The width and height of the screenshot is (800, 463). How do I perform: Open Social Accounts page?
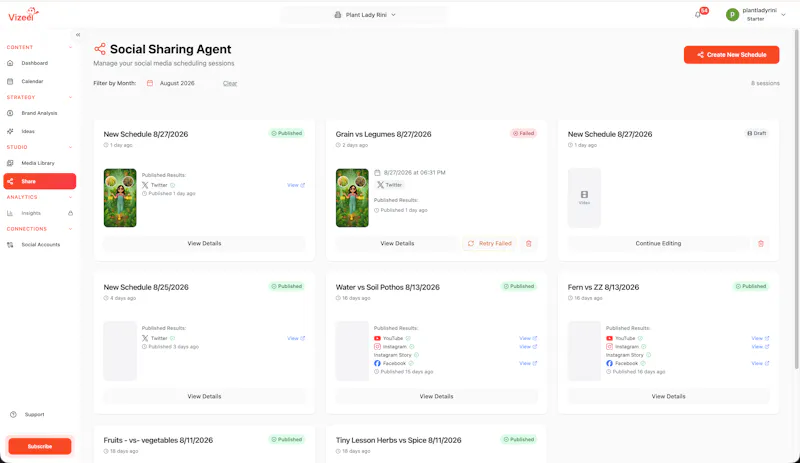coord(39,245)
